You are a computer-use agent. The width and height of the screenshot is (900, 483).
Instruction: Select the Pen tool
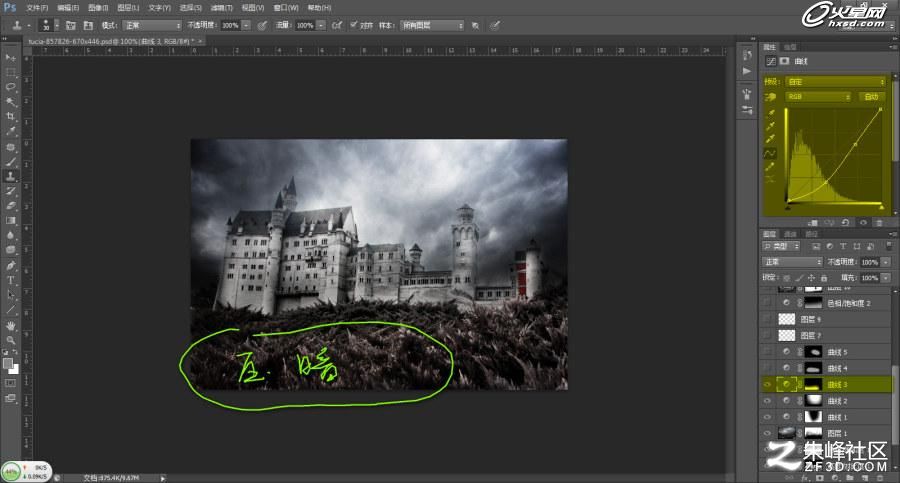point(10,266)
